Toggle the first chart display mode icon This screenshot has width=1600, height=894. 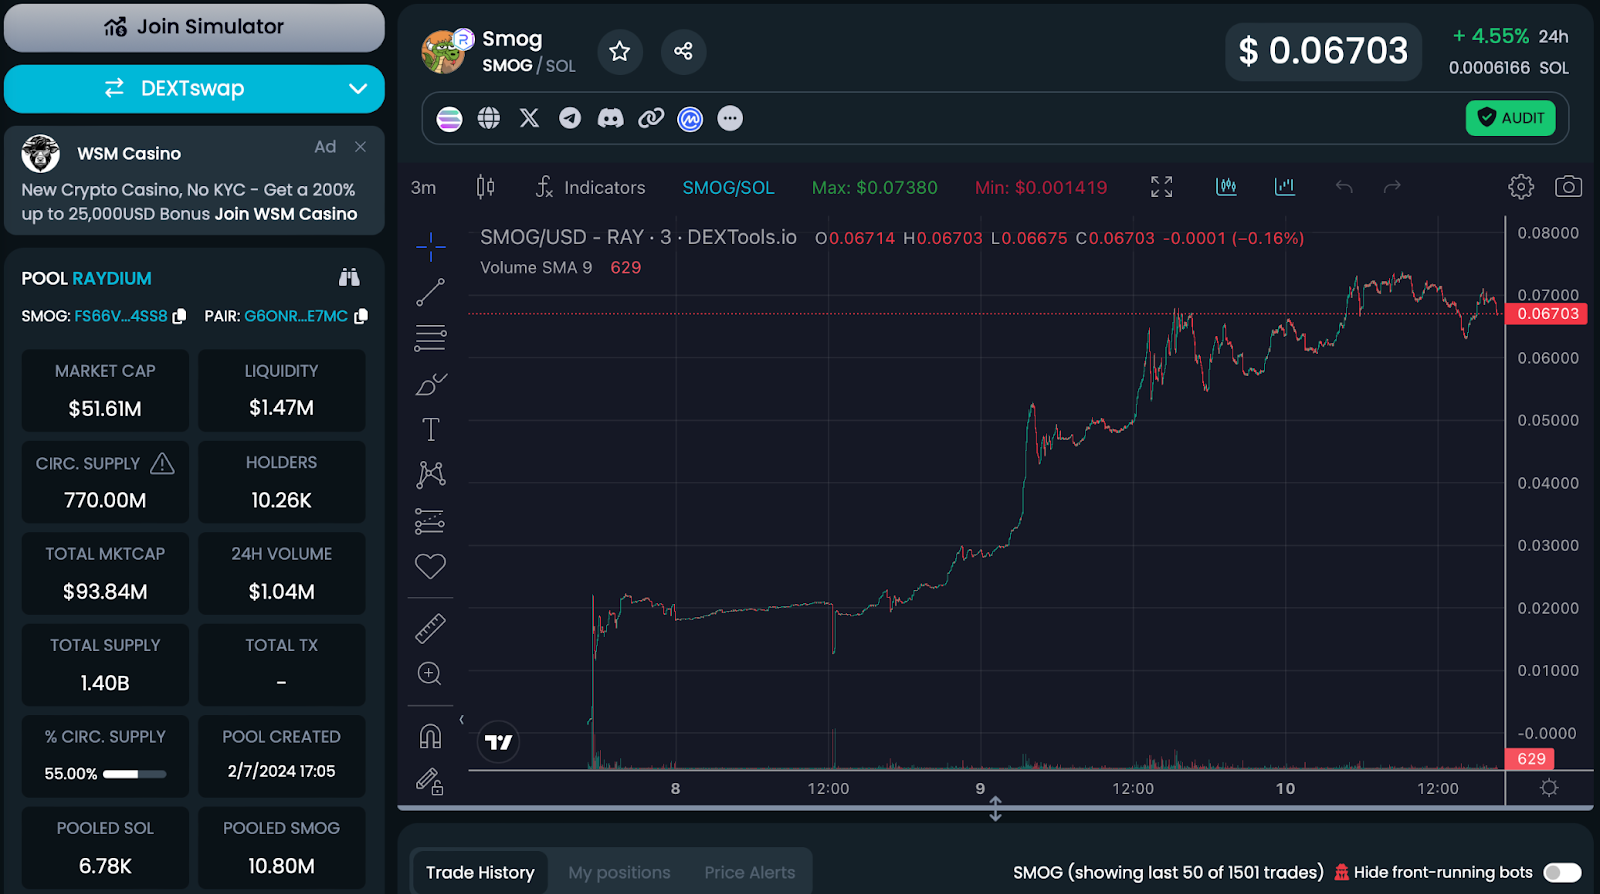pos(1226,187)
